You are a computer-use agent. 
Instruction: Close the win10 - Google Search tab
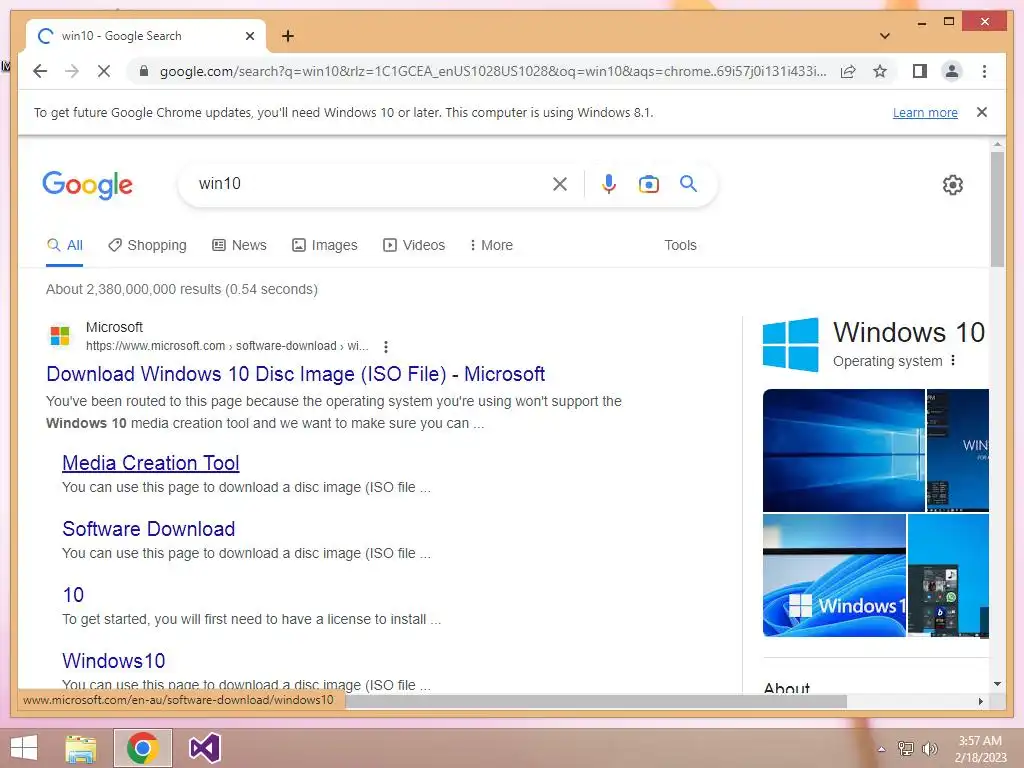coord(249,36)
